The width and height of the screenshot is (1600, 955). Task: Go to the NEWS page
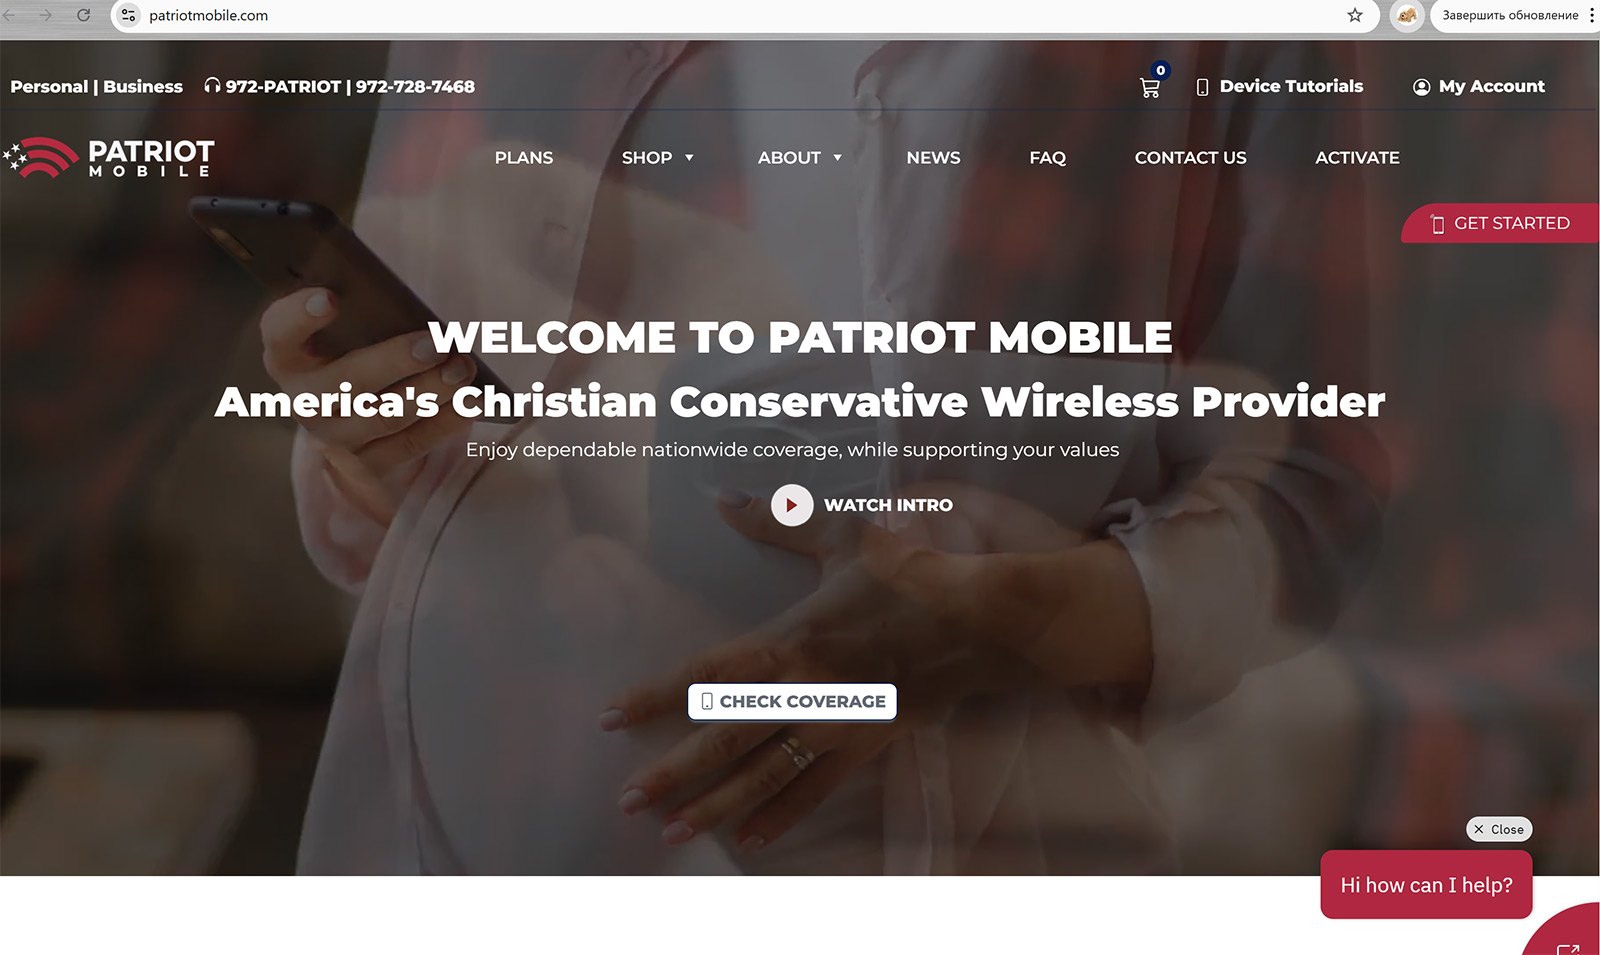(x=933, y=158)
